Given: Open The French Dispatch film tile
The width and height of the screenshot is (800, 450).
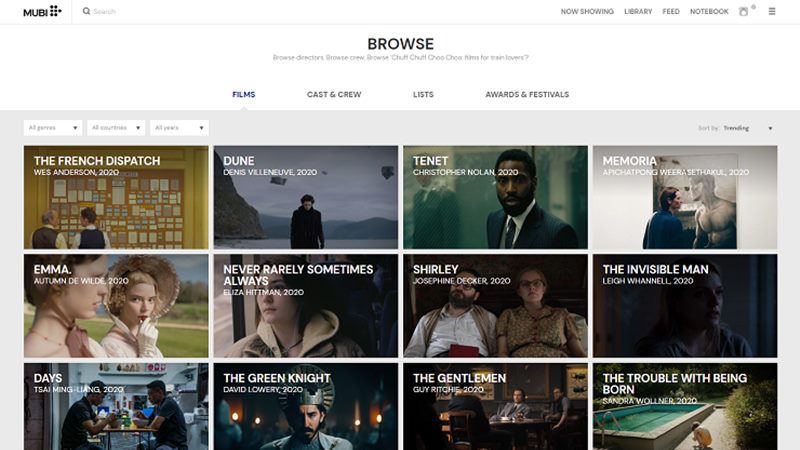Looking at the screenshot, I should (116, 197).
